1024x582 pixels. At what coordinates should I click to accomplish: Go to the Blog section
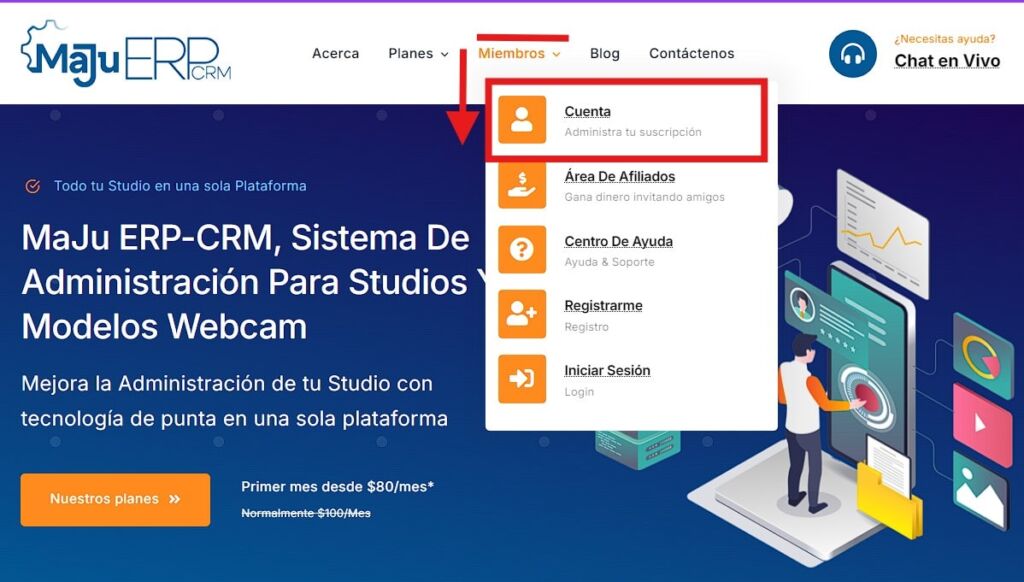coord(604,54)
